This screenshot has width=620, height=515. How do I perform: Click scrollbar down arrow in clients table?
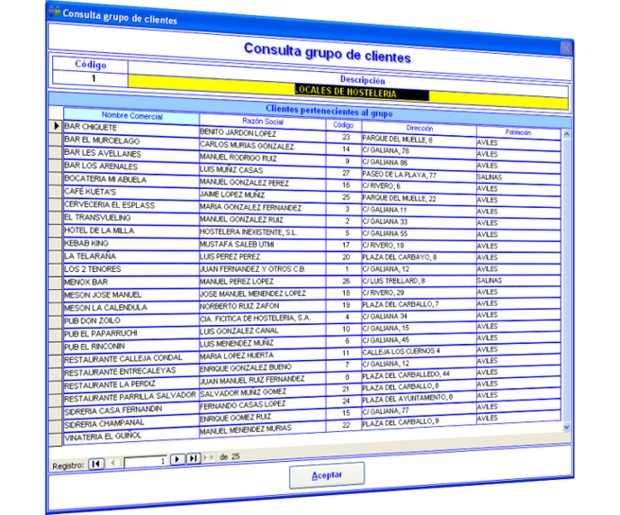click(x=566, y=427)
